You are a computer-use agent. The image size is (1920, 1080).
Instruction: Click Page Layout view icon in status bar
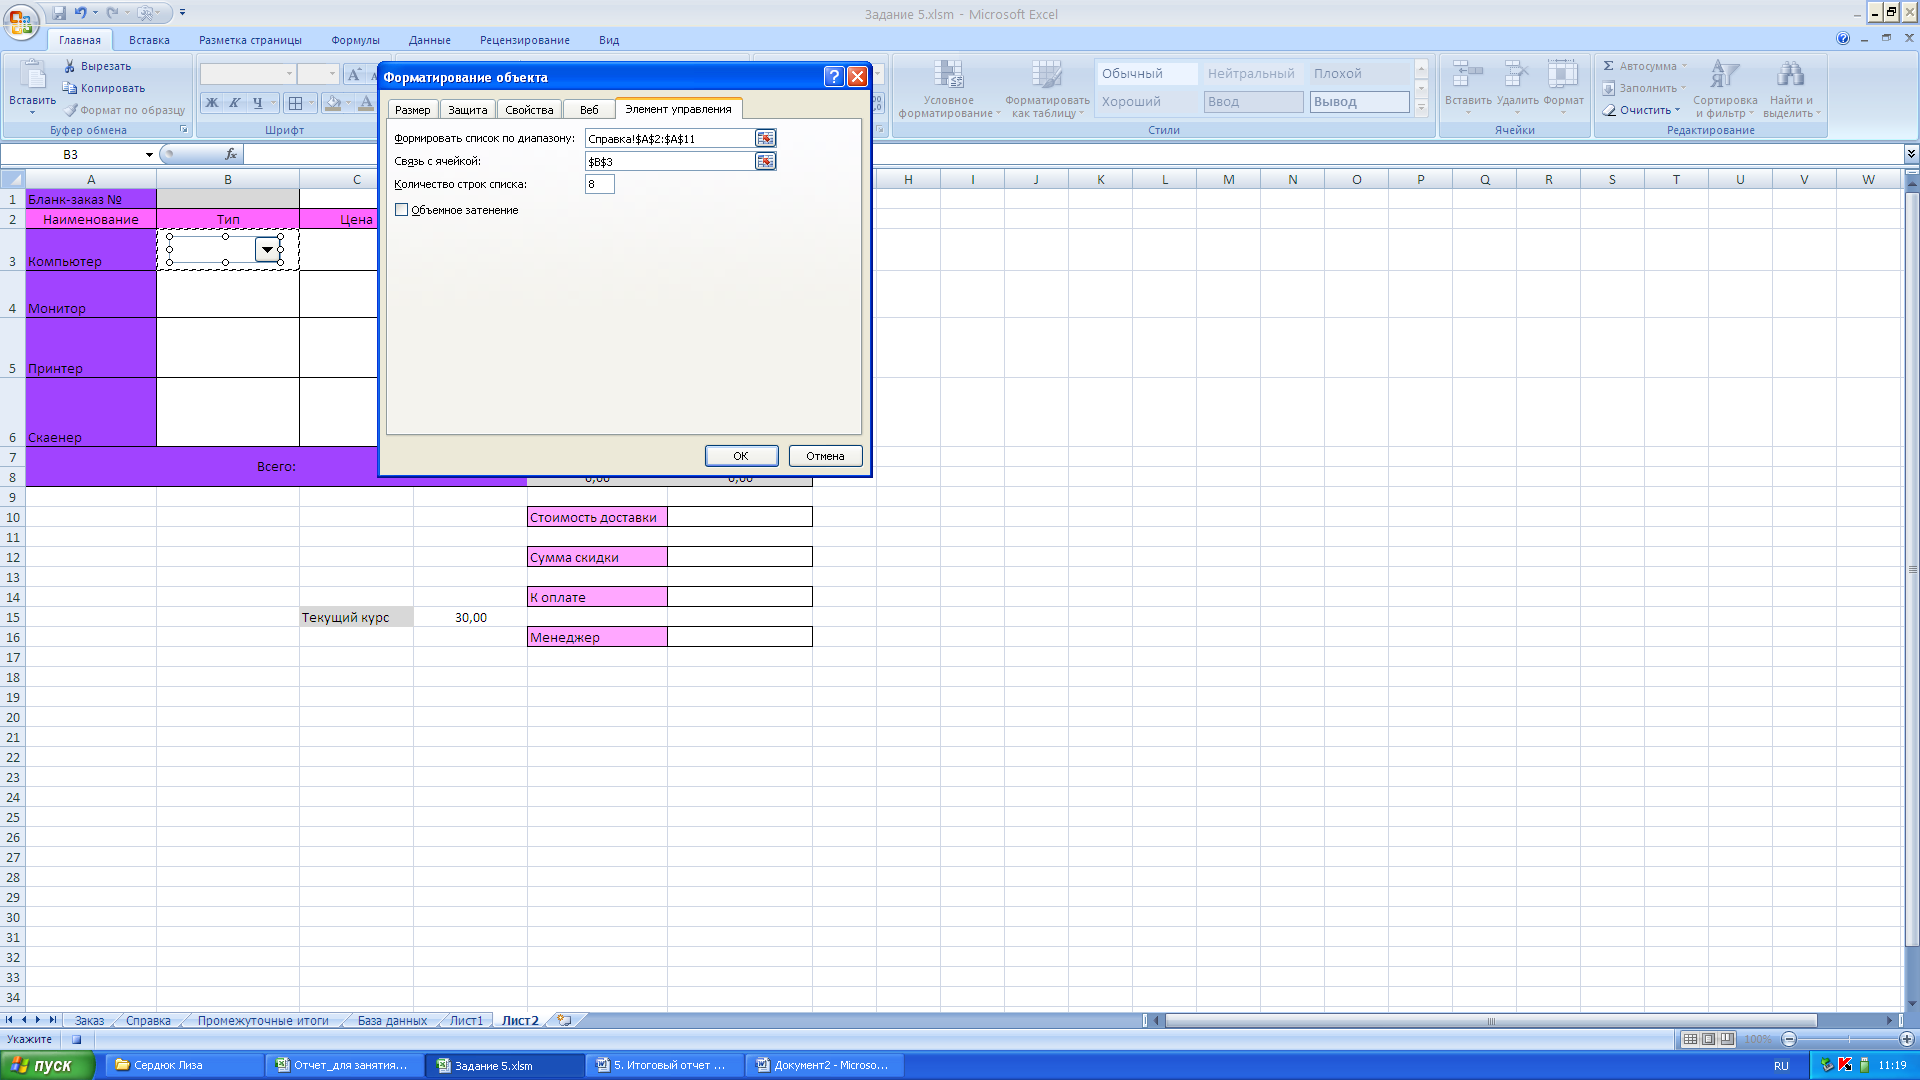pos(1709,1039)
